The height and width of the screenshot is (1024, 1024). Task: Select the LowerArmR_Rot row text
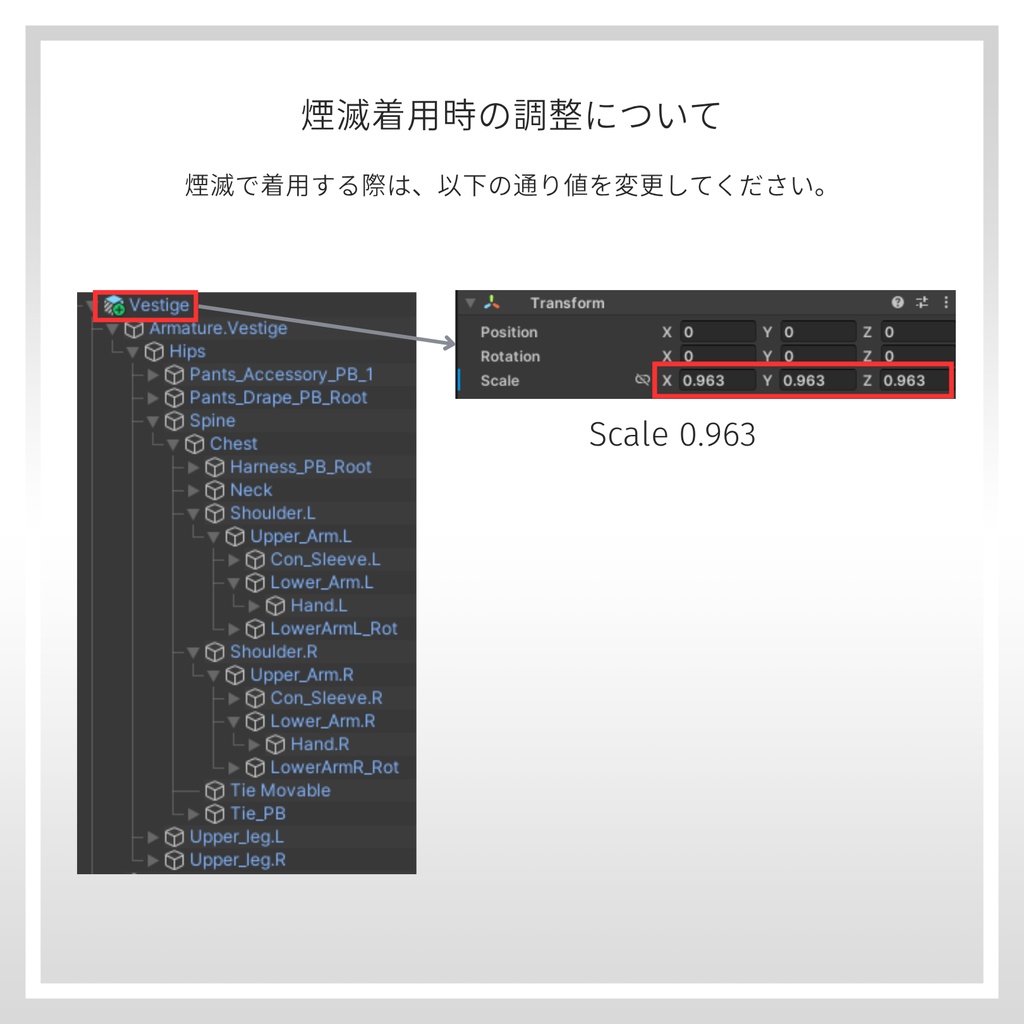[334, 767]
